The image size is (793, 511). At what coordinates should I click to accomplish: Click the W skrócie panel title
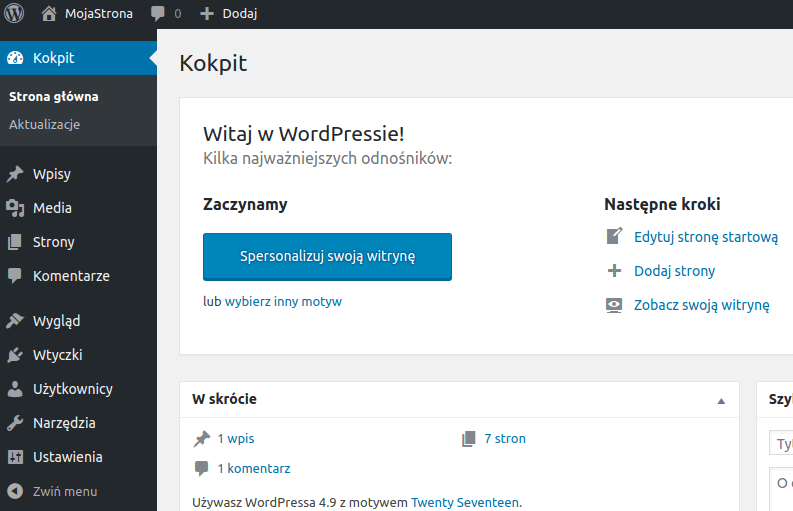225,399
